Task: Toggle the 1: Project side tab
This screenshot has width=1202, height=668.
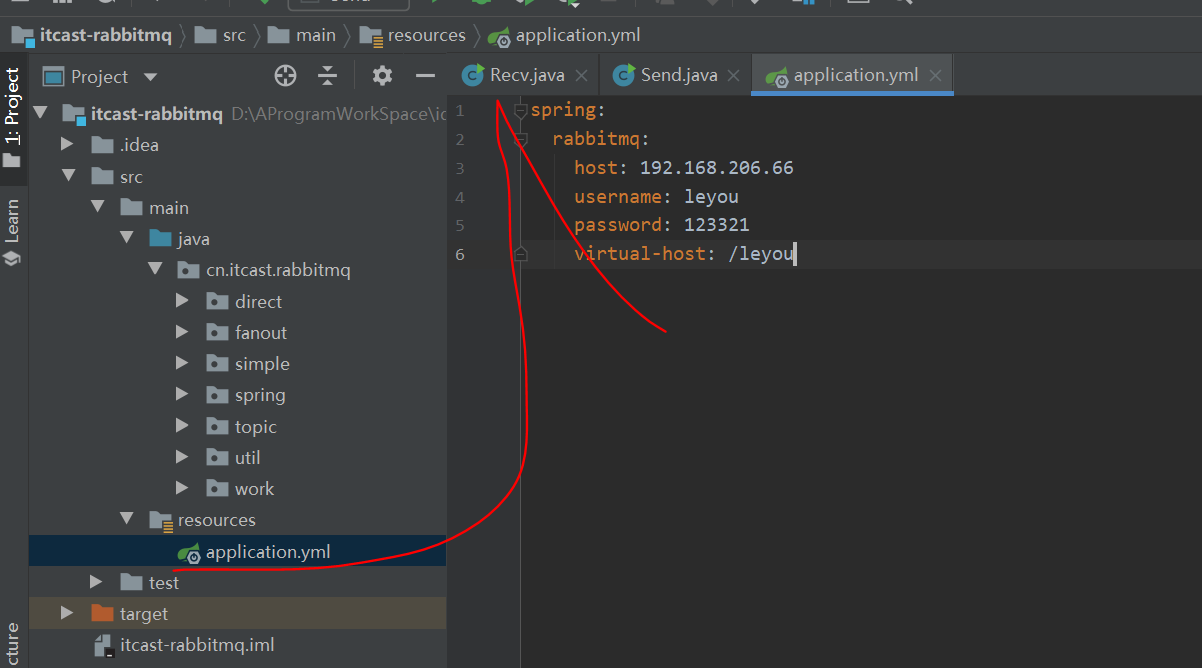Action: point(12,118)
